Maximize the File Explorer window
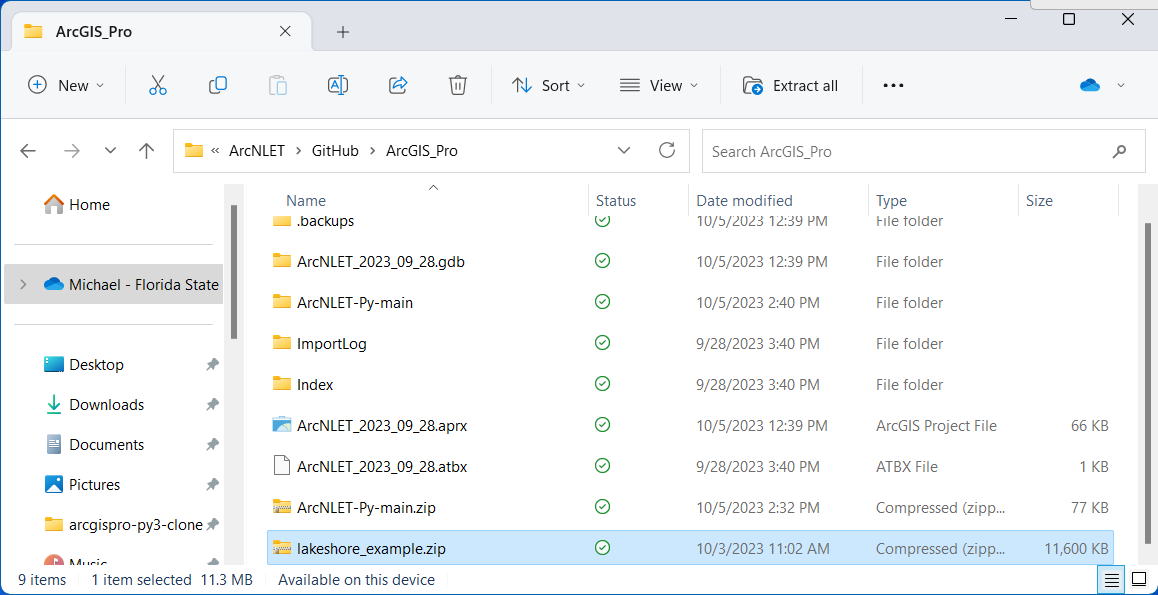The image size is (1158, 595). click(1069, 19)
